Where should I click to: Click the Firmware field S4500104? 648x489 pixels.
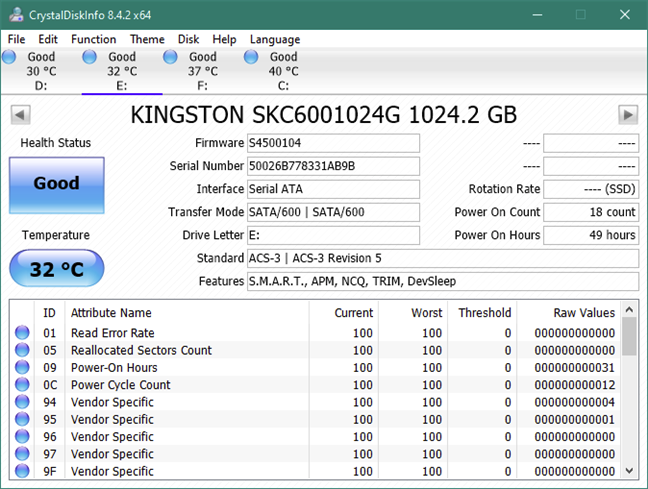[334, 143]
